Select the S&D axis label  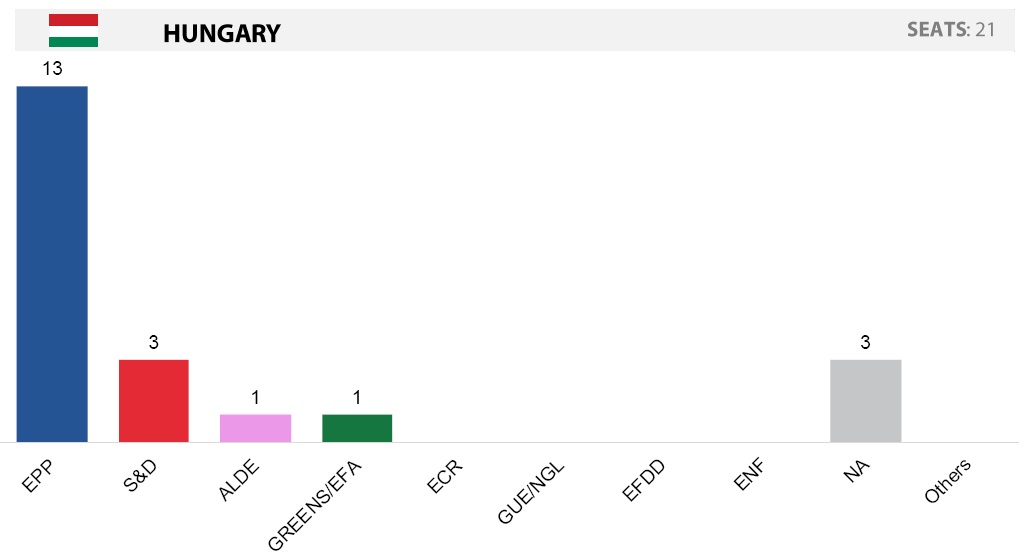[x=140, y=476]
